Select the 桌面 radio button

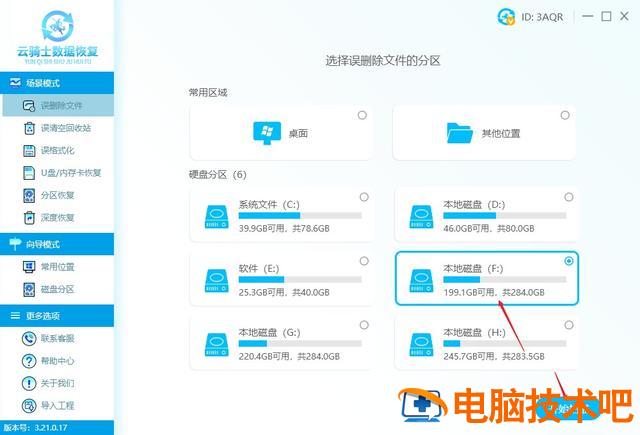point(362,115)
